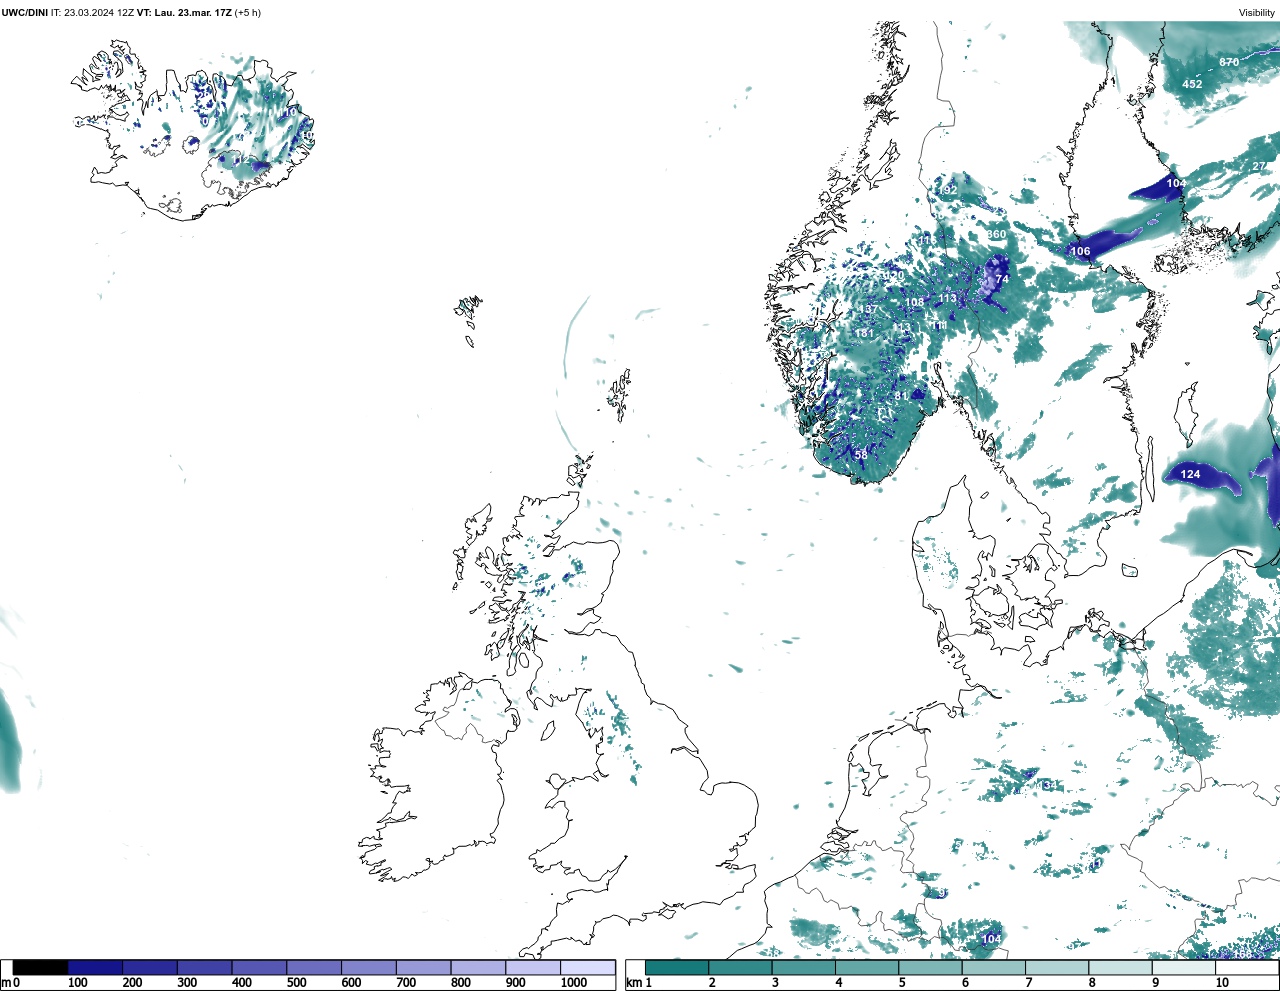Image resolution: width=1280 pixels, height=991 pixels.
Task: Select the swatch between 300 and 400 m
Action: pyautogui.click(x=204, y=967)
